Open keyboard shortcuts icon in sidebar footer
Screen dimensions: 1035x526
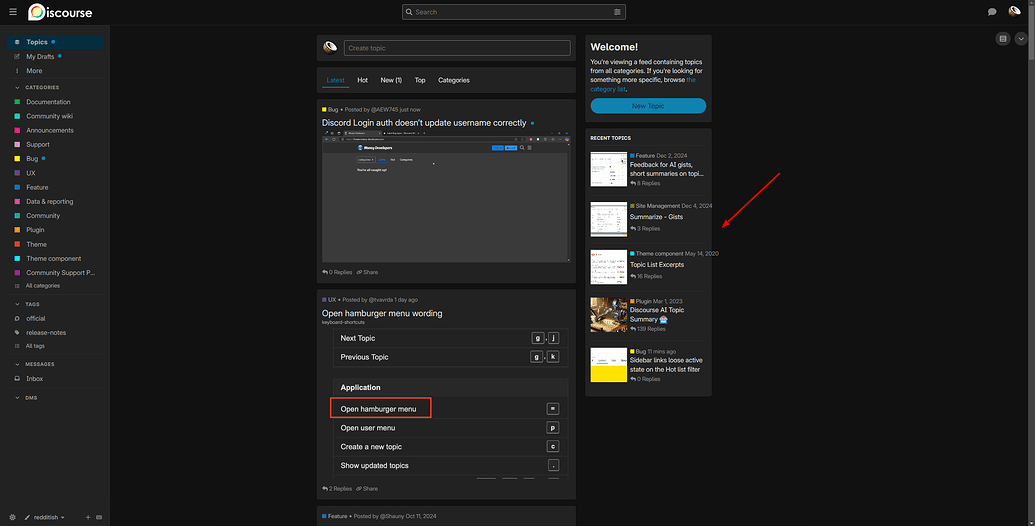(x=99, y=517)
